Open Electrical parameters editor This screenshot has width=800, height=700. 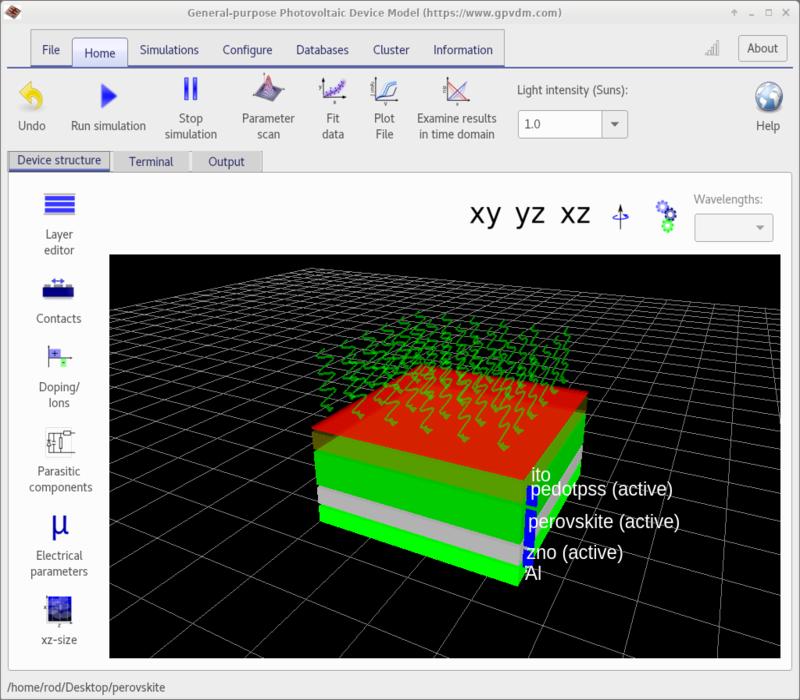pos(59,527)
